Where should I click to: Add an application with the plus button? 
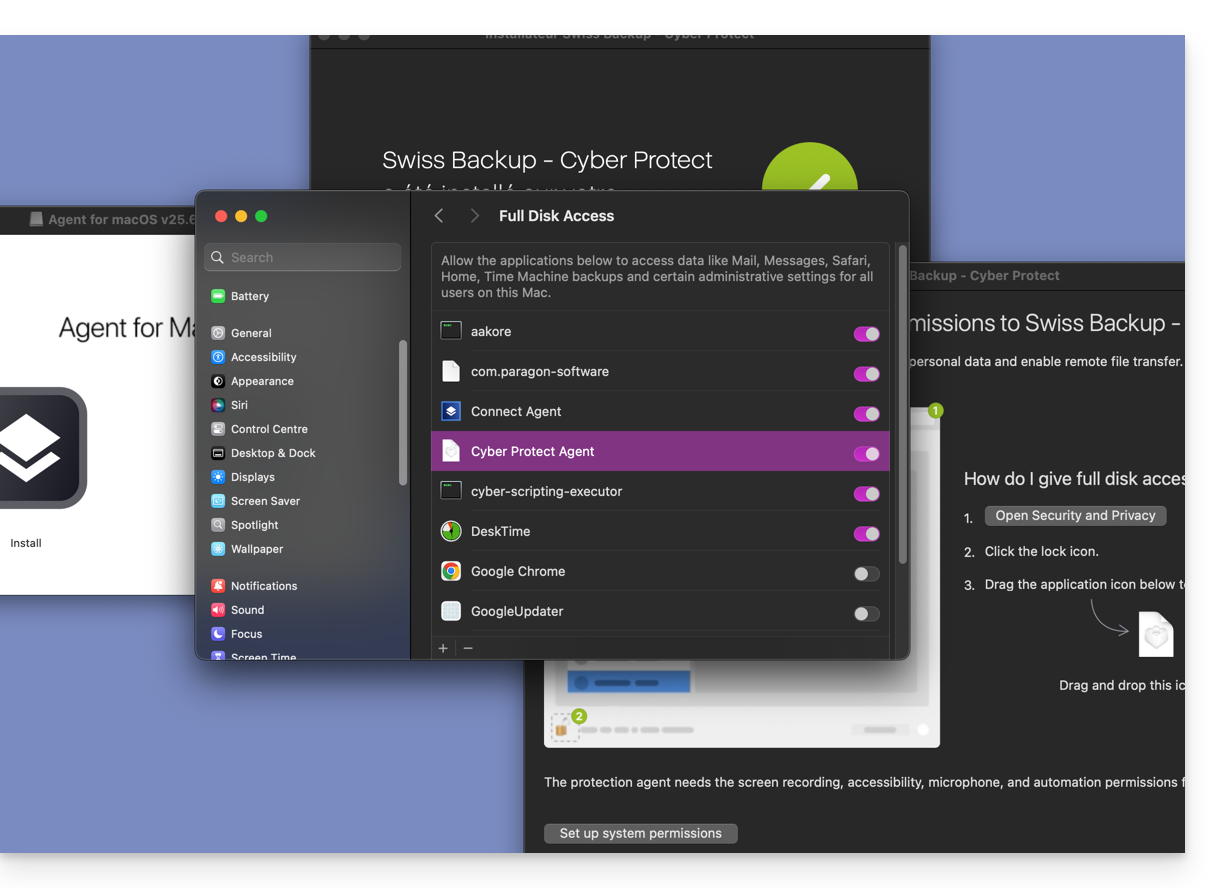[x=443, y=648]
